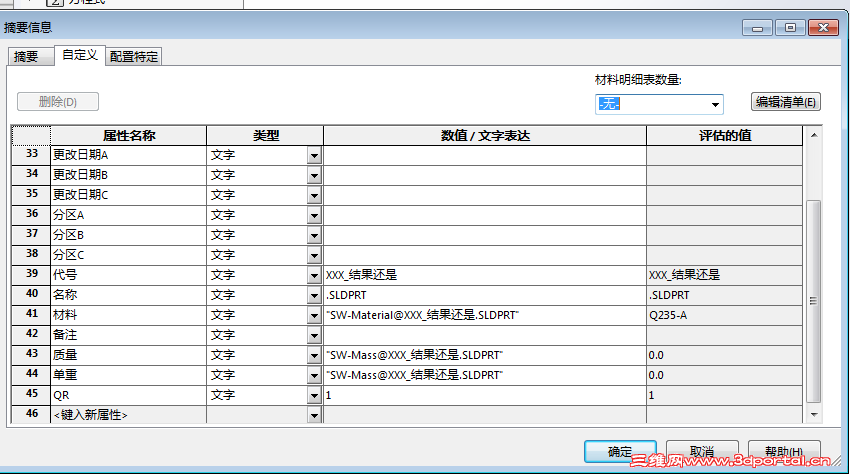
Task: Maximize the 摘要信息 dialog
Action: click(790, 28)
